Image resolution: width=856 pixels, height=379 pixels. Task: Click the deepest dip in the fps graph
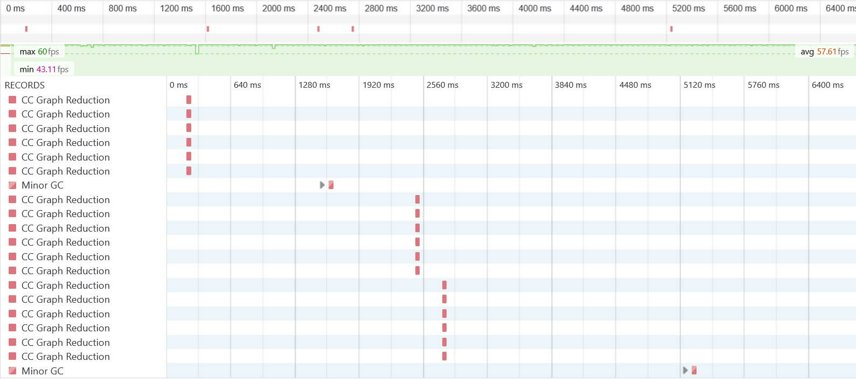click(198, 50)
